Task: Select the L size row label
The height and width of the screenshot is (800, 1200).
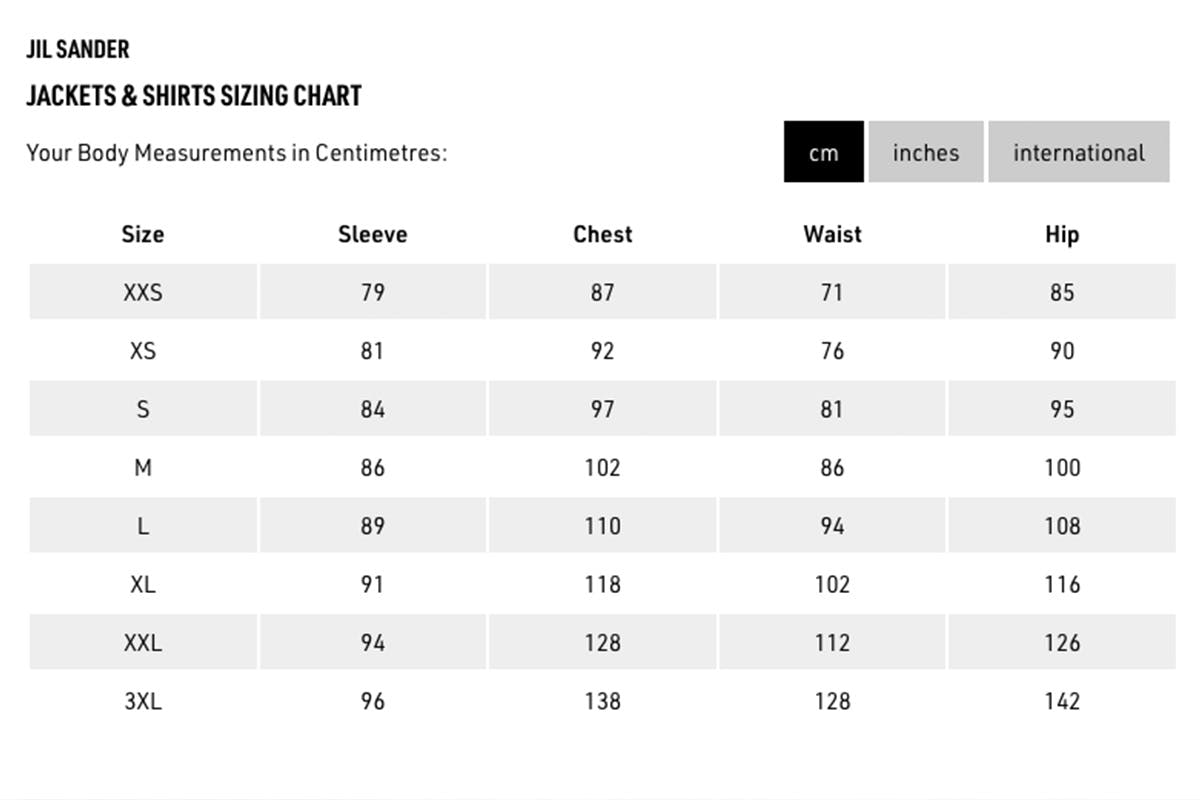Action: [143, 526]
